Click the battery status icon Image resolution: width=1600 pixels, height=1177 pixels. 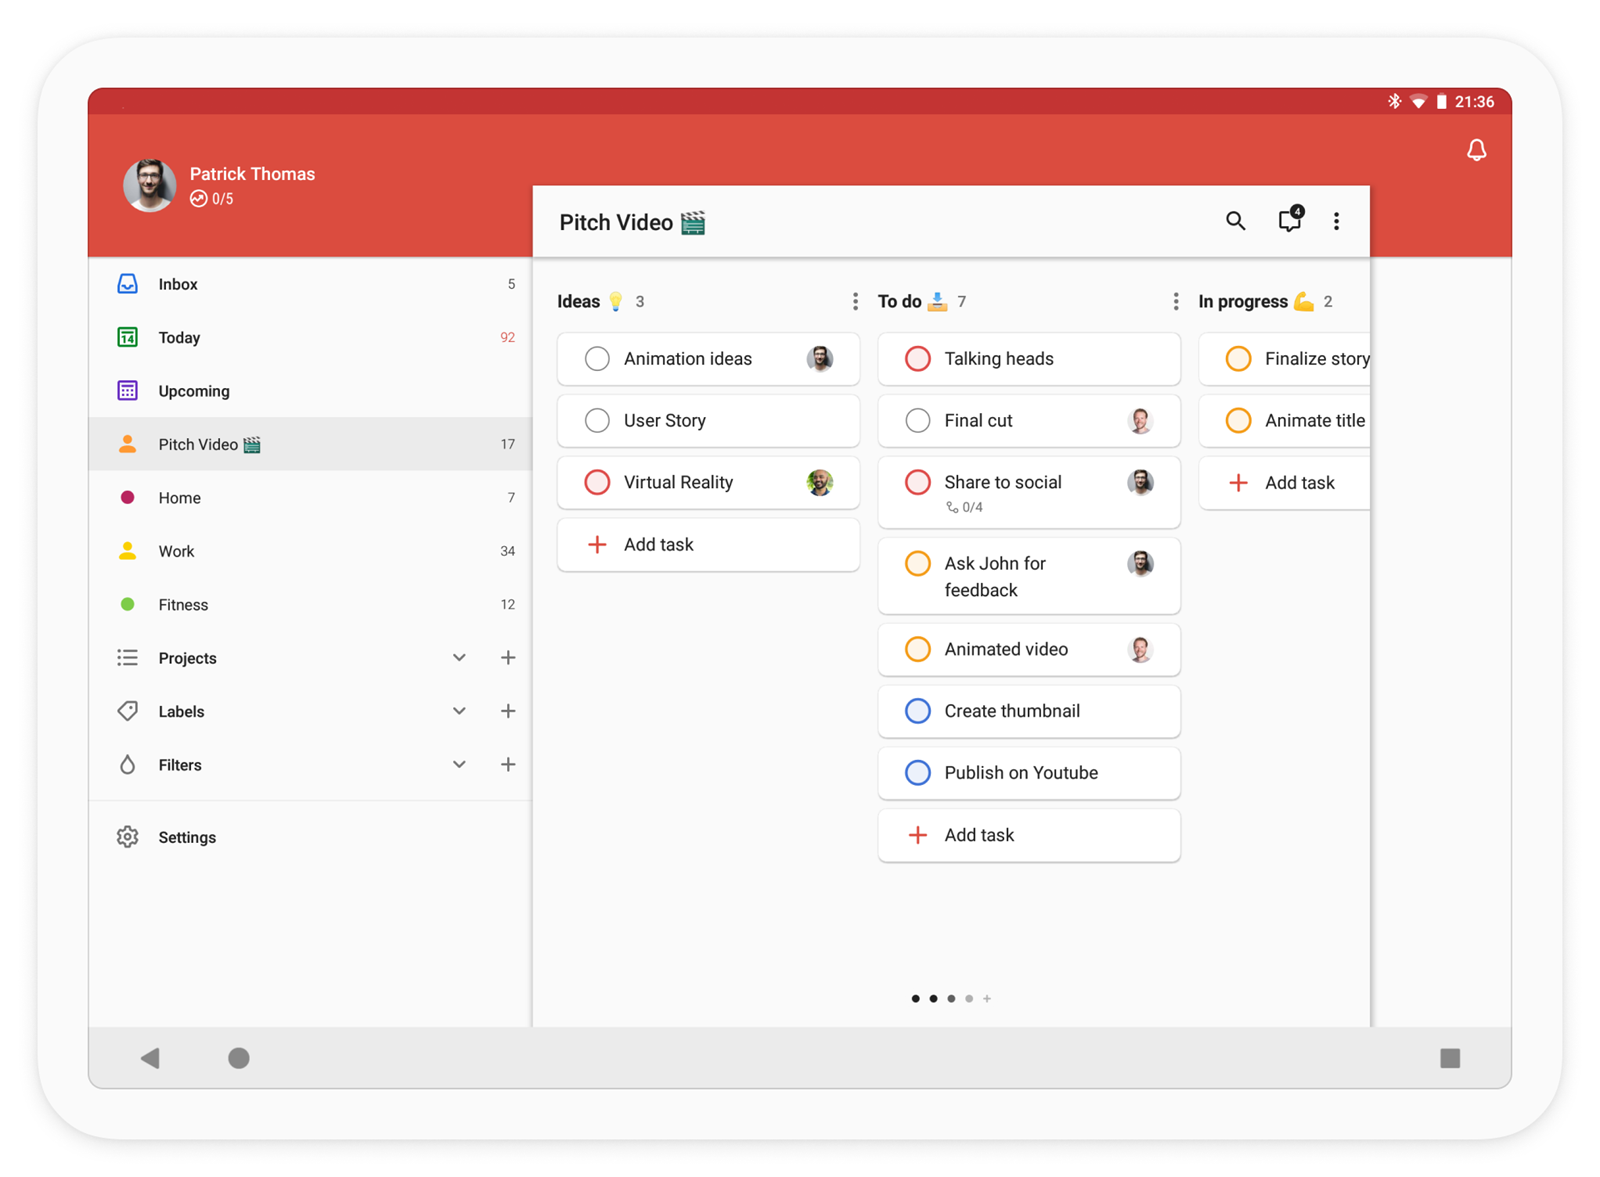(1441, 101)
